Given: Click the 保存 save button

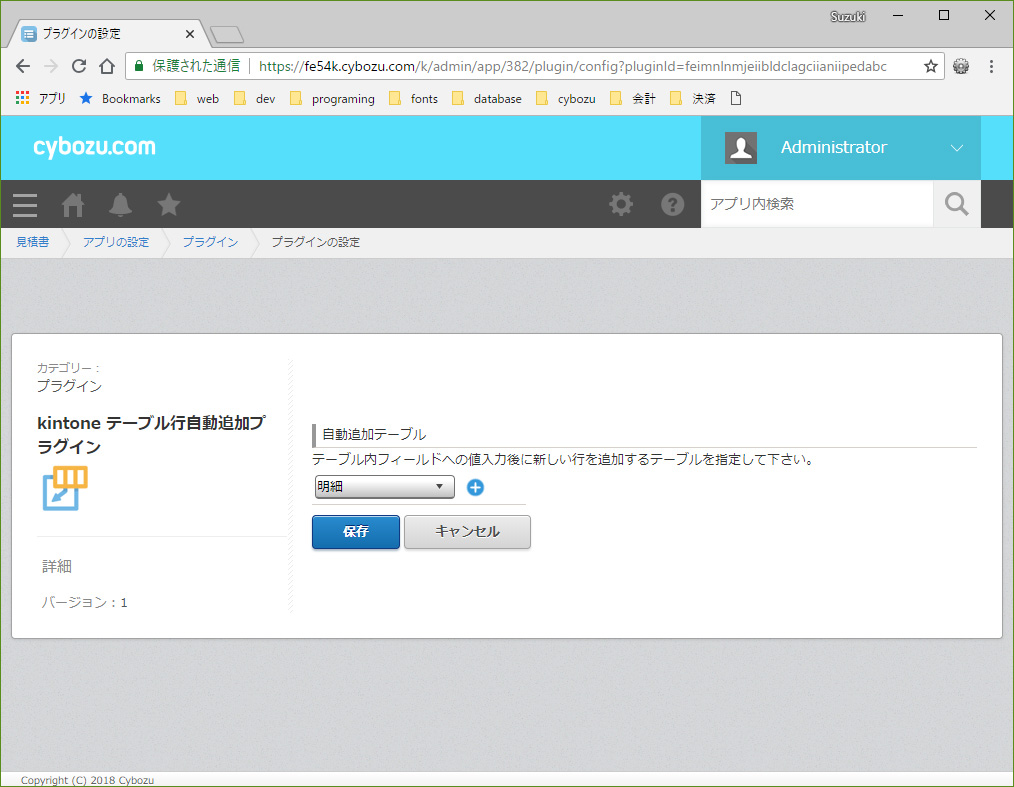Looking at the screenshot, I should pyautogui.click(x=356, y=532).
